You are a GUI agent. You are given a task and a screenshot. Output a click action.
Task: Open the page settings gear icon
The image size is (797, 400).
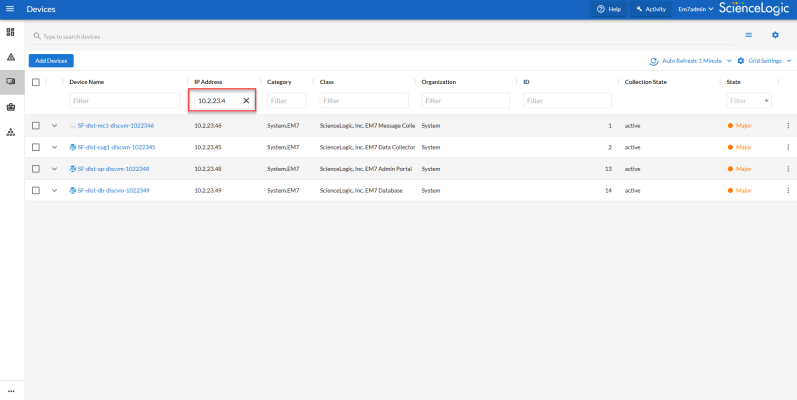point(775,35)
